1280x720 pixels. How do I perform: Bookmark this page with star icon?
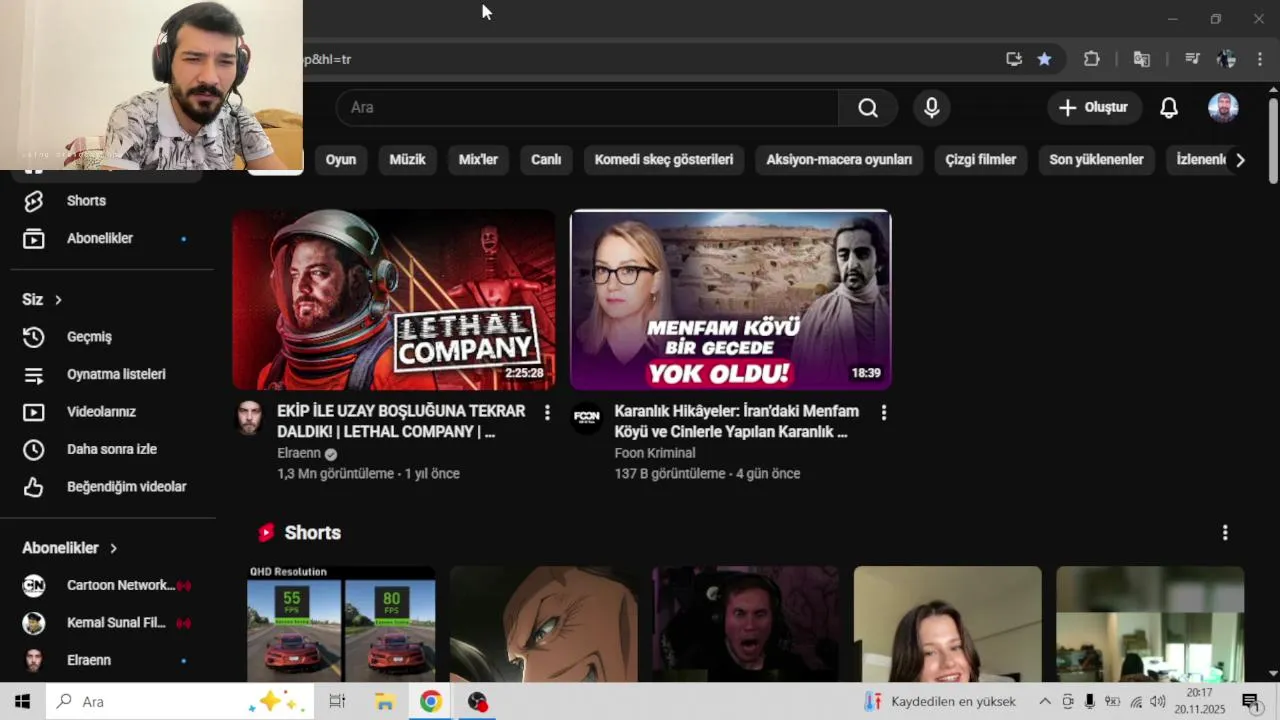[1044, 59]
